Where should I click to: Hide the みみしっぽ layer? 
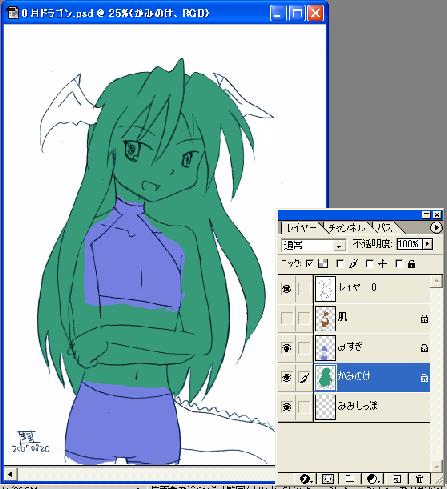point(287,407)
